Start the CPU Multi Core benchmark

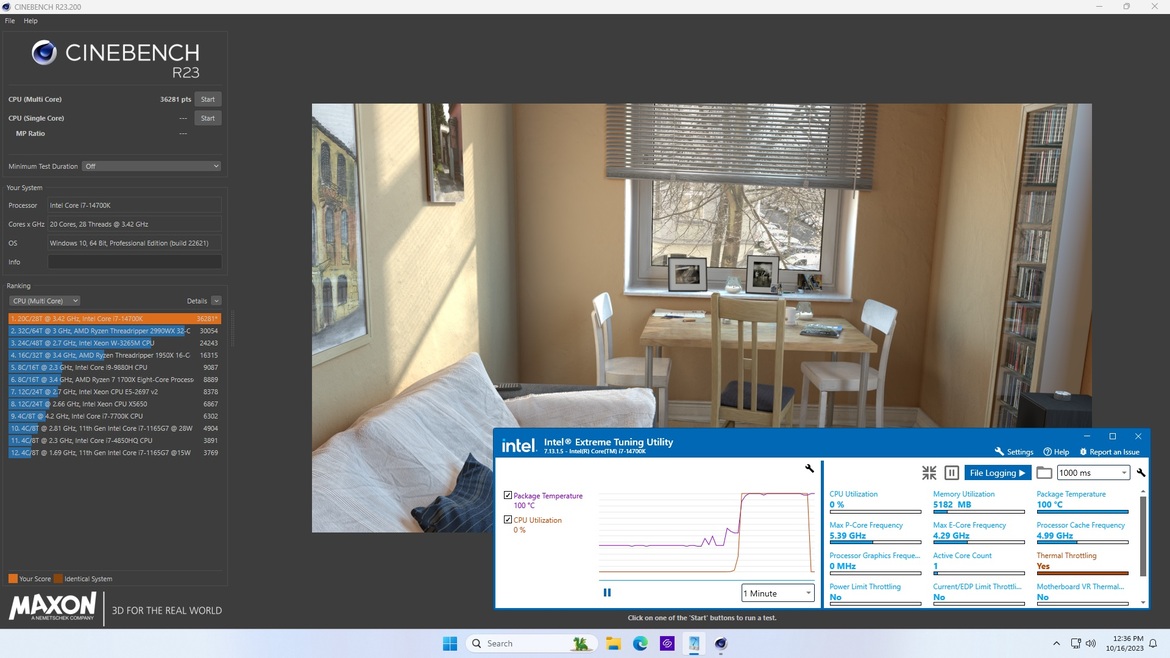click(207, 99)
